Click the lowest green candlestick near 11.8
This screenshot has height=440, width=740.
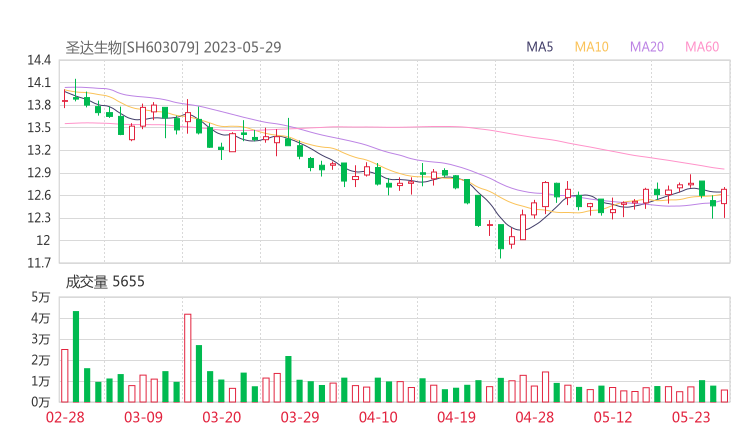click(x=501, y=241)
